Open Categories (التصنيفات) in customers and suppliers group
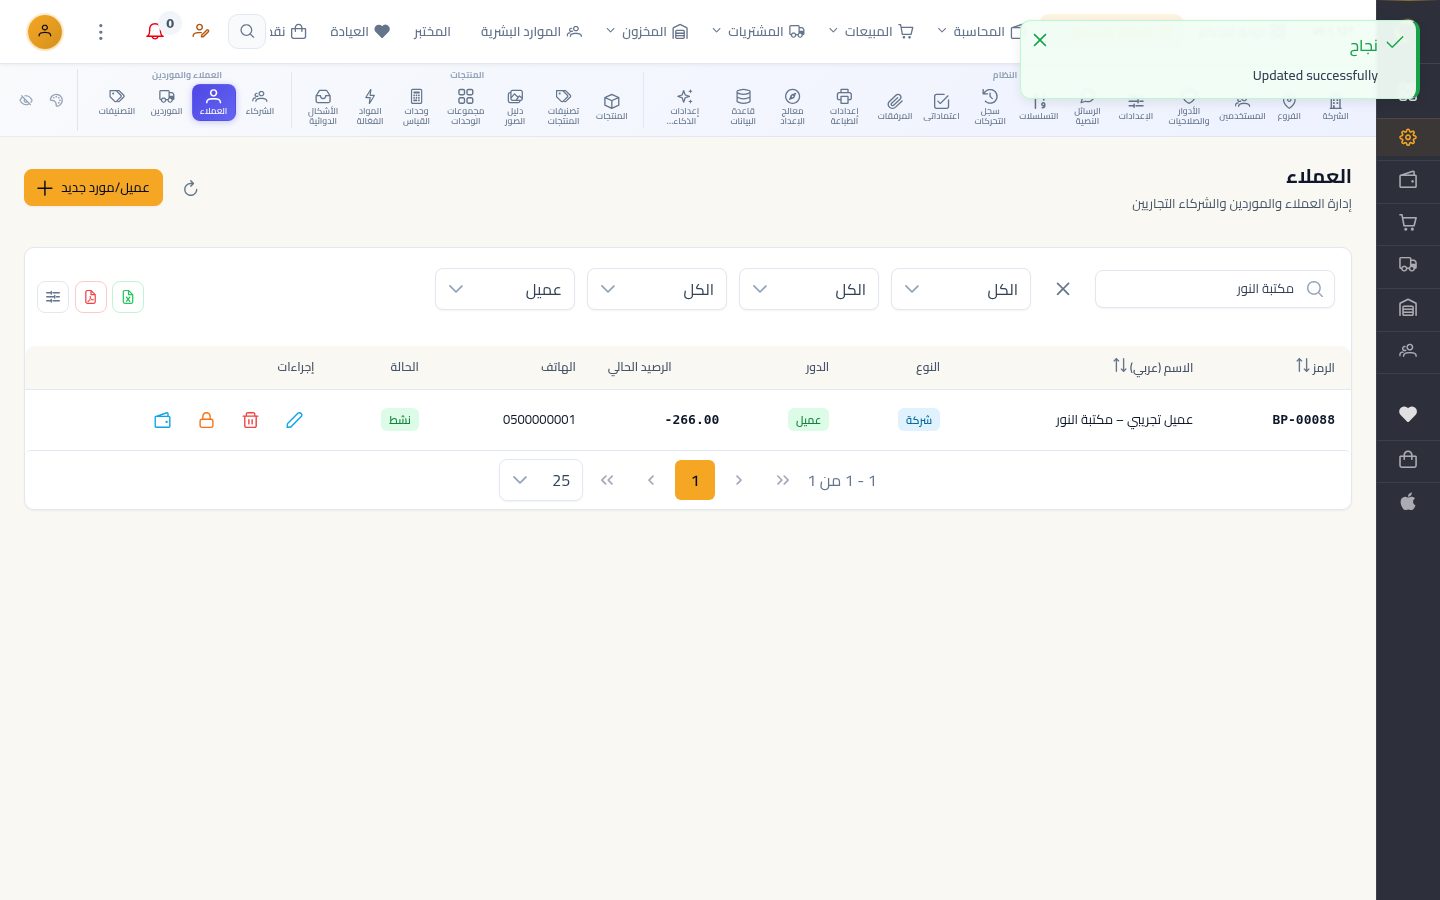Image resolution: width=1440 pixels, height=900 pixels. tap(117, 102)
